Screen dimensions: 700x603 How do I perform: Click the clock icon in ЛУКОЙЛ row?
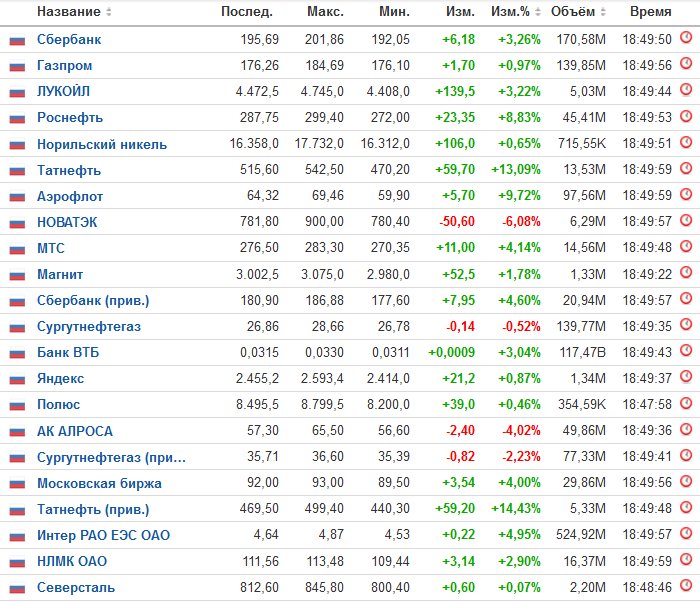pyautogui.click(x=686, y=90)
